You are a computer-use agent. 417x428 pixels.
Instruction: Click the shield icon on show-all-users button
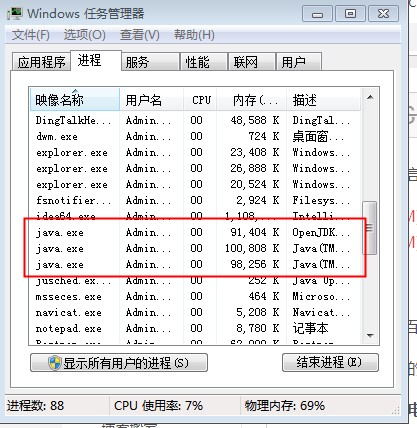pos(54,363)
